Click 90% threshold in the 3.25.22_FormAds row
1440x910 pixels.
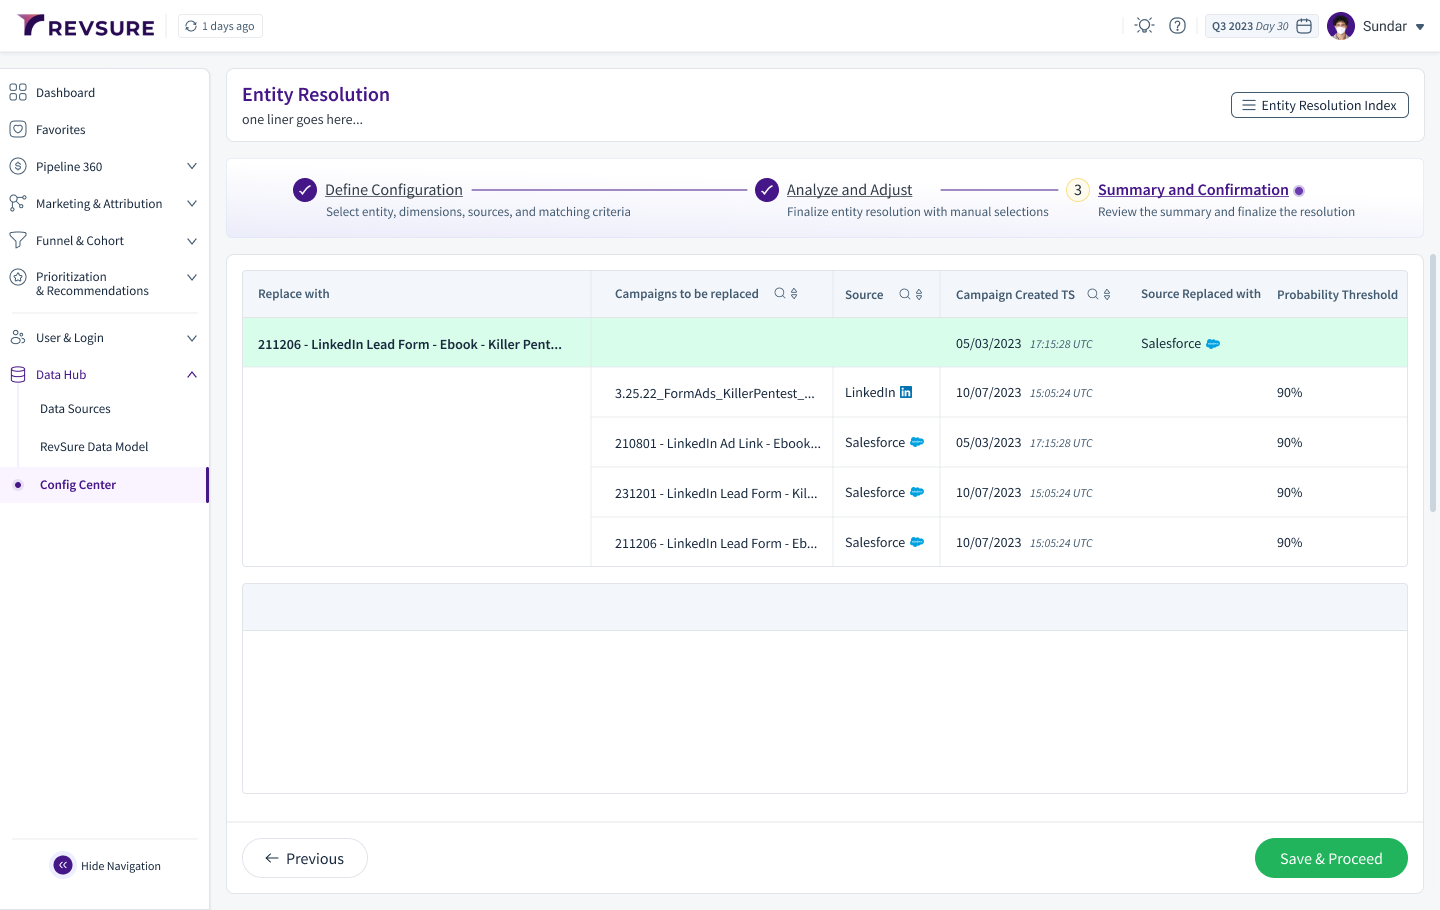pyautogui.click(x=1289, y=393)
